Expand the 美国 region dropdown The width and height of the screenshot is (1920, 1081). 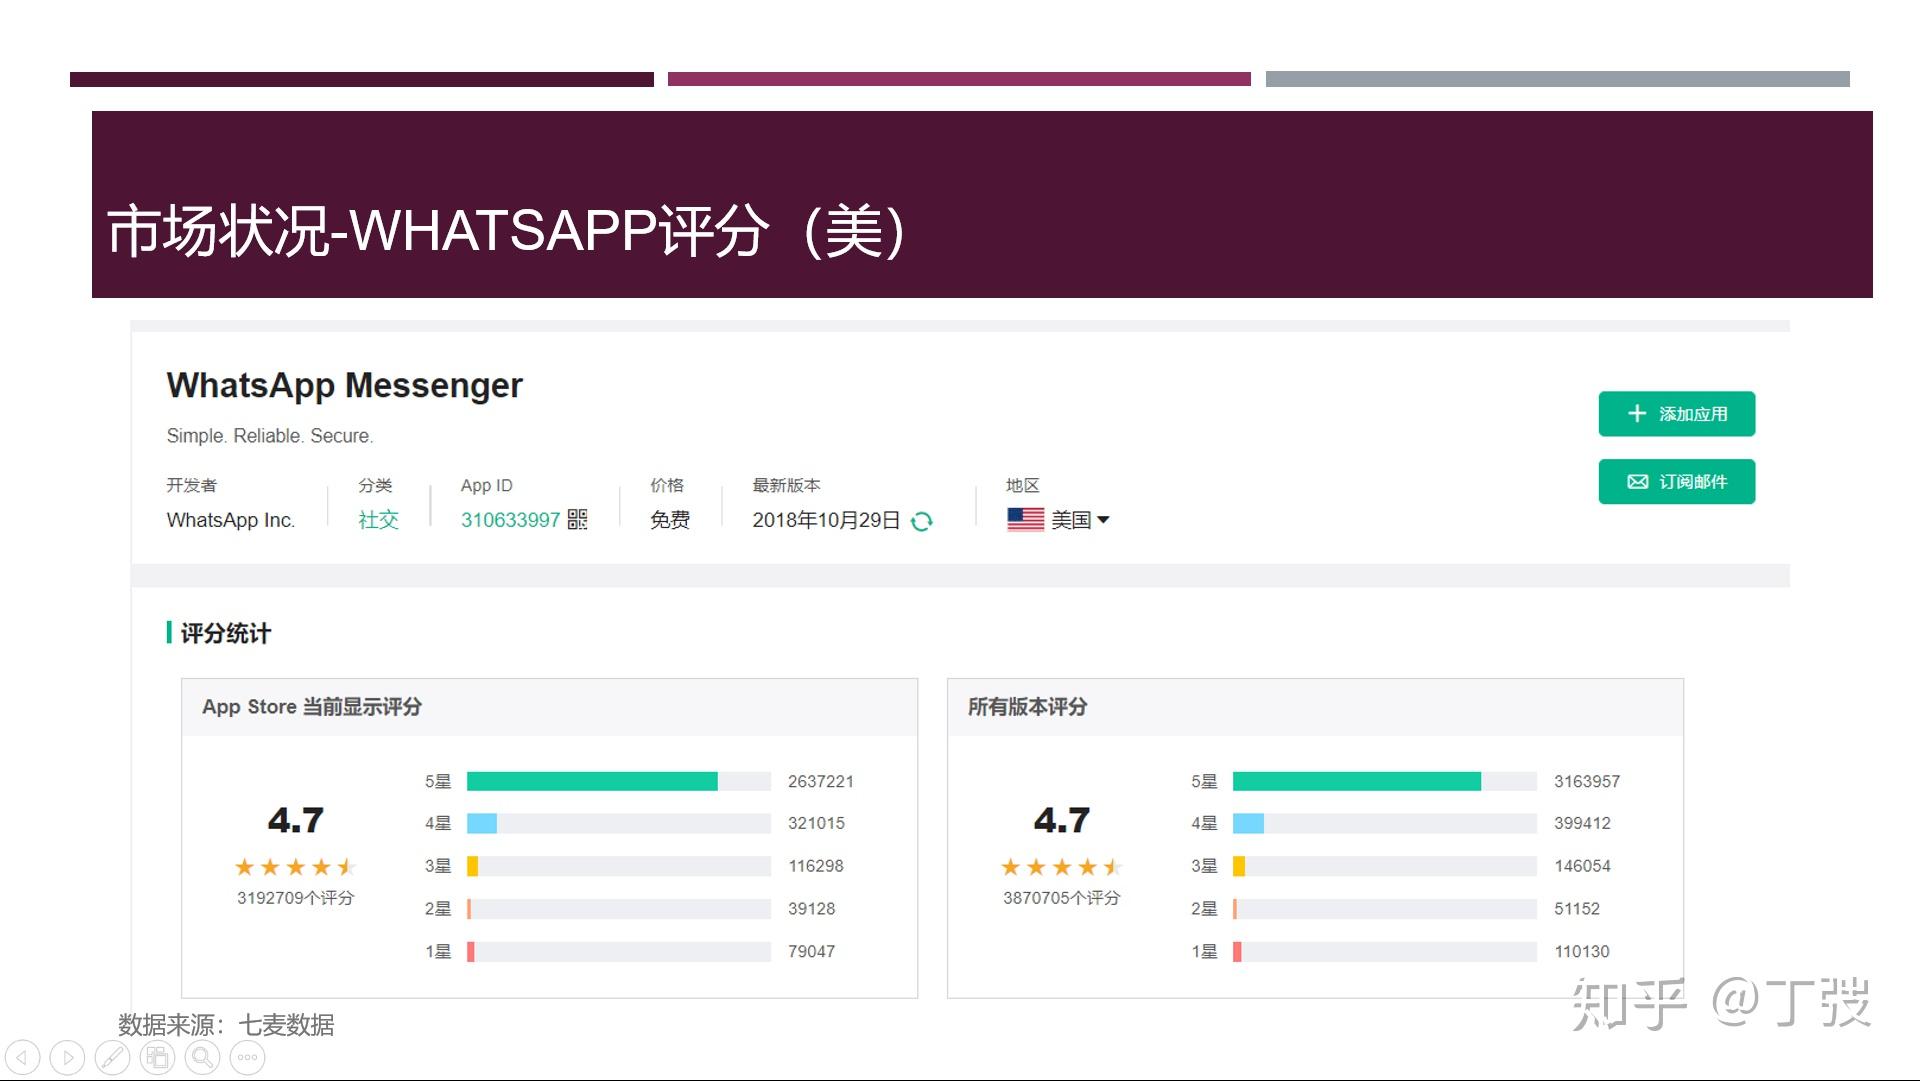[1081, 520]
